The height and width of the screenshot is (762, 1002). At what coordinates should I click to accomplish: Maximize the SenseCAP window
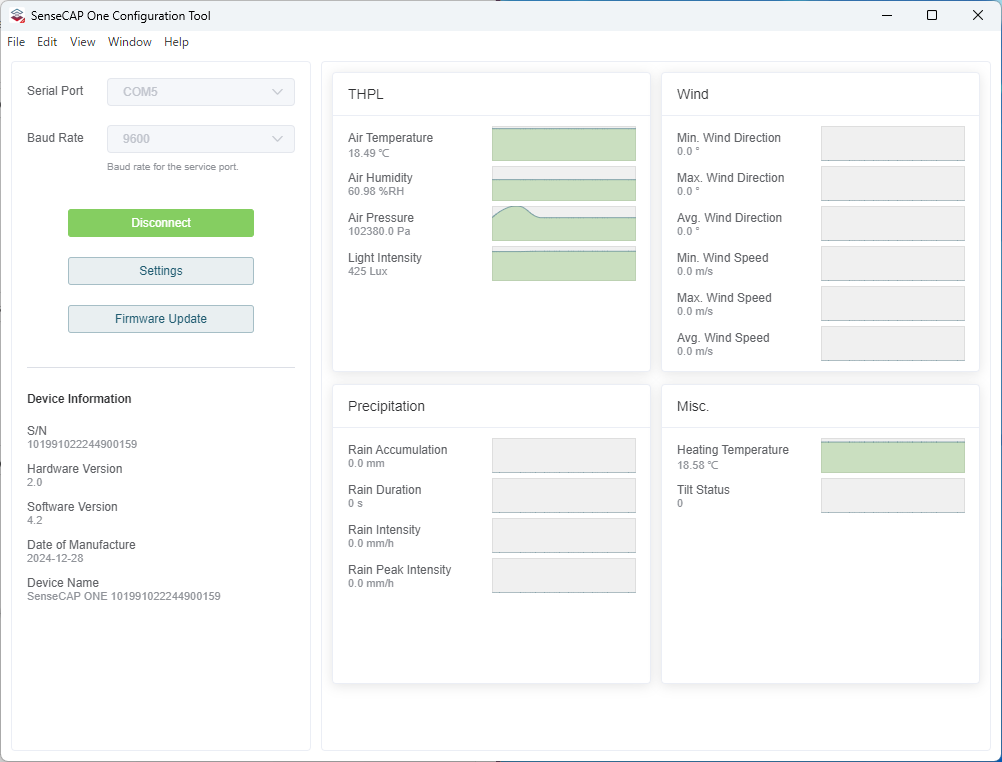[932, 15]
